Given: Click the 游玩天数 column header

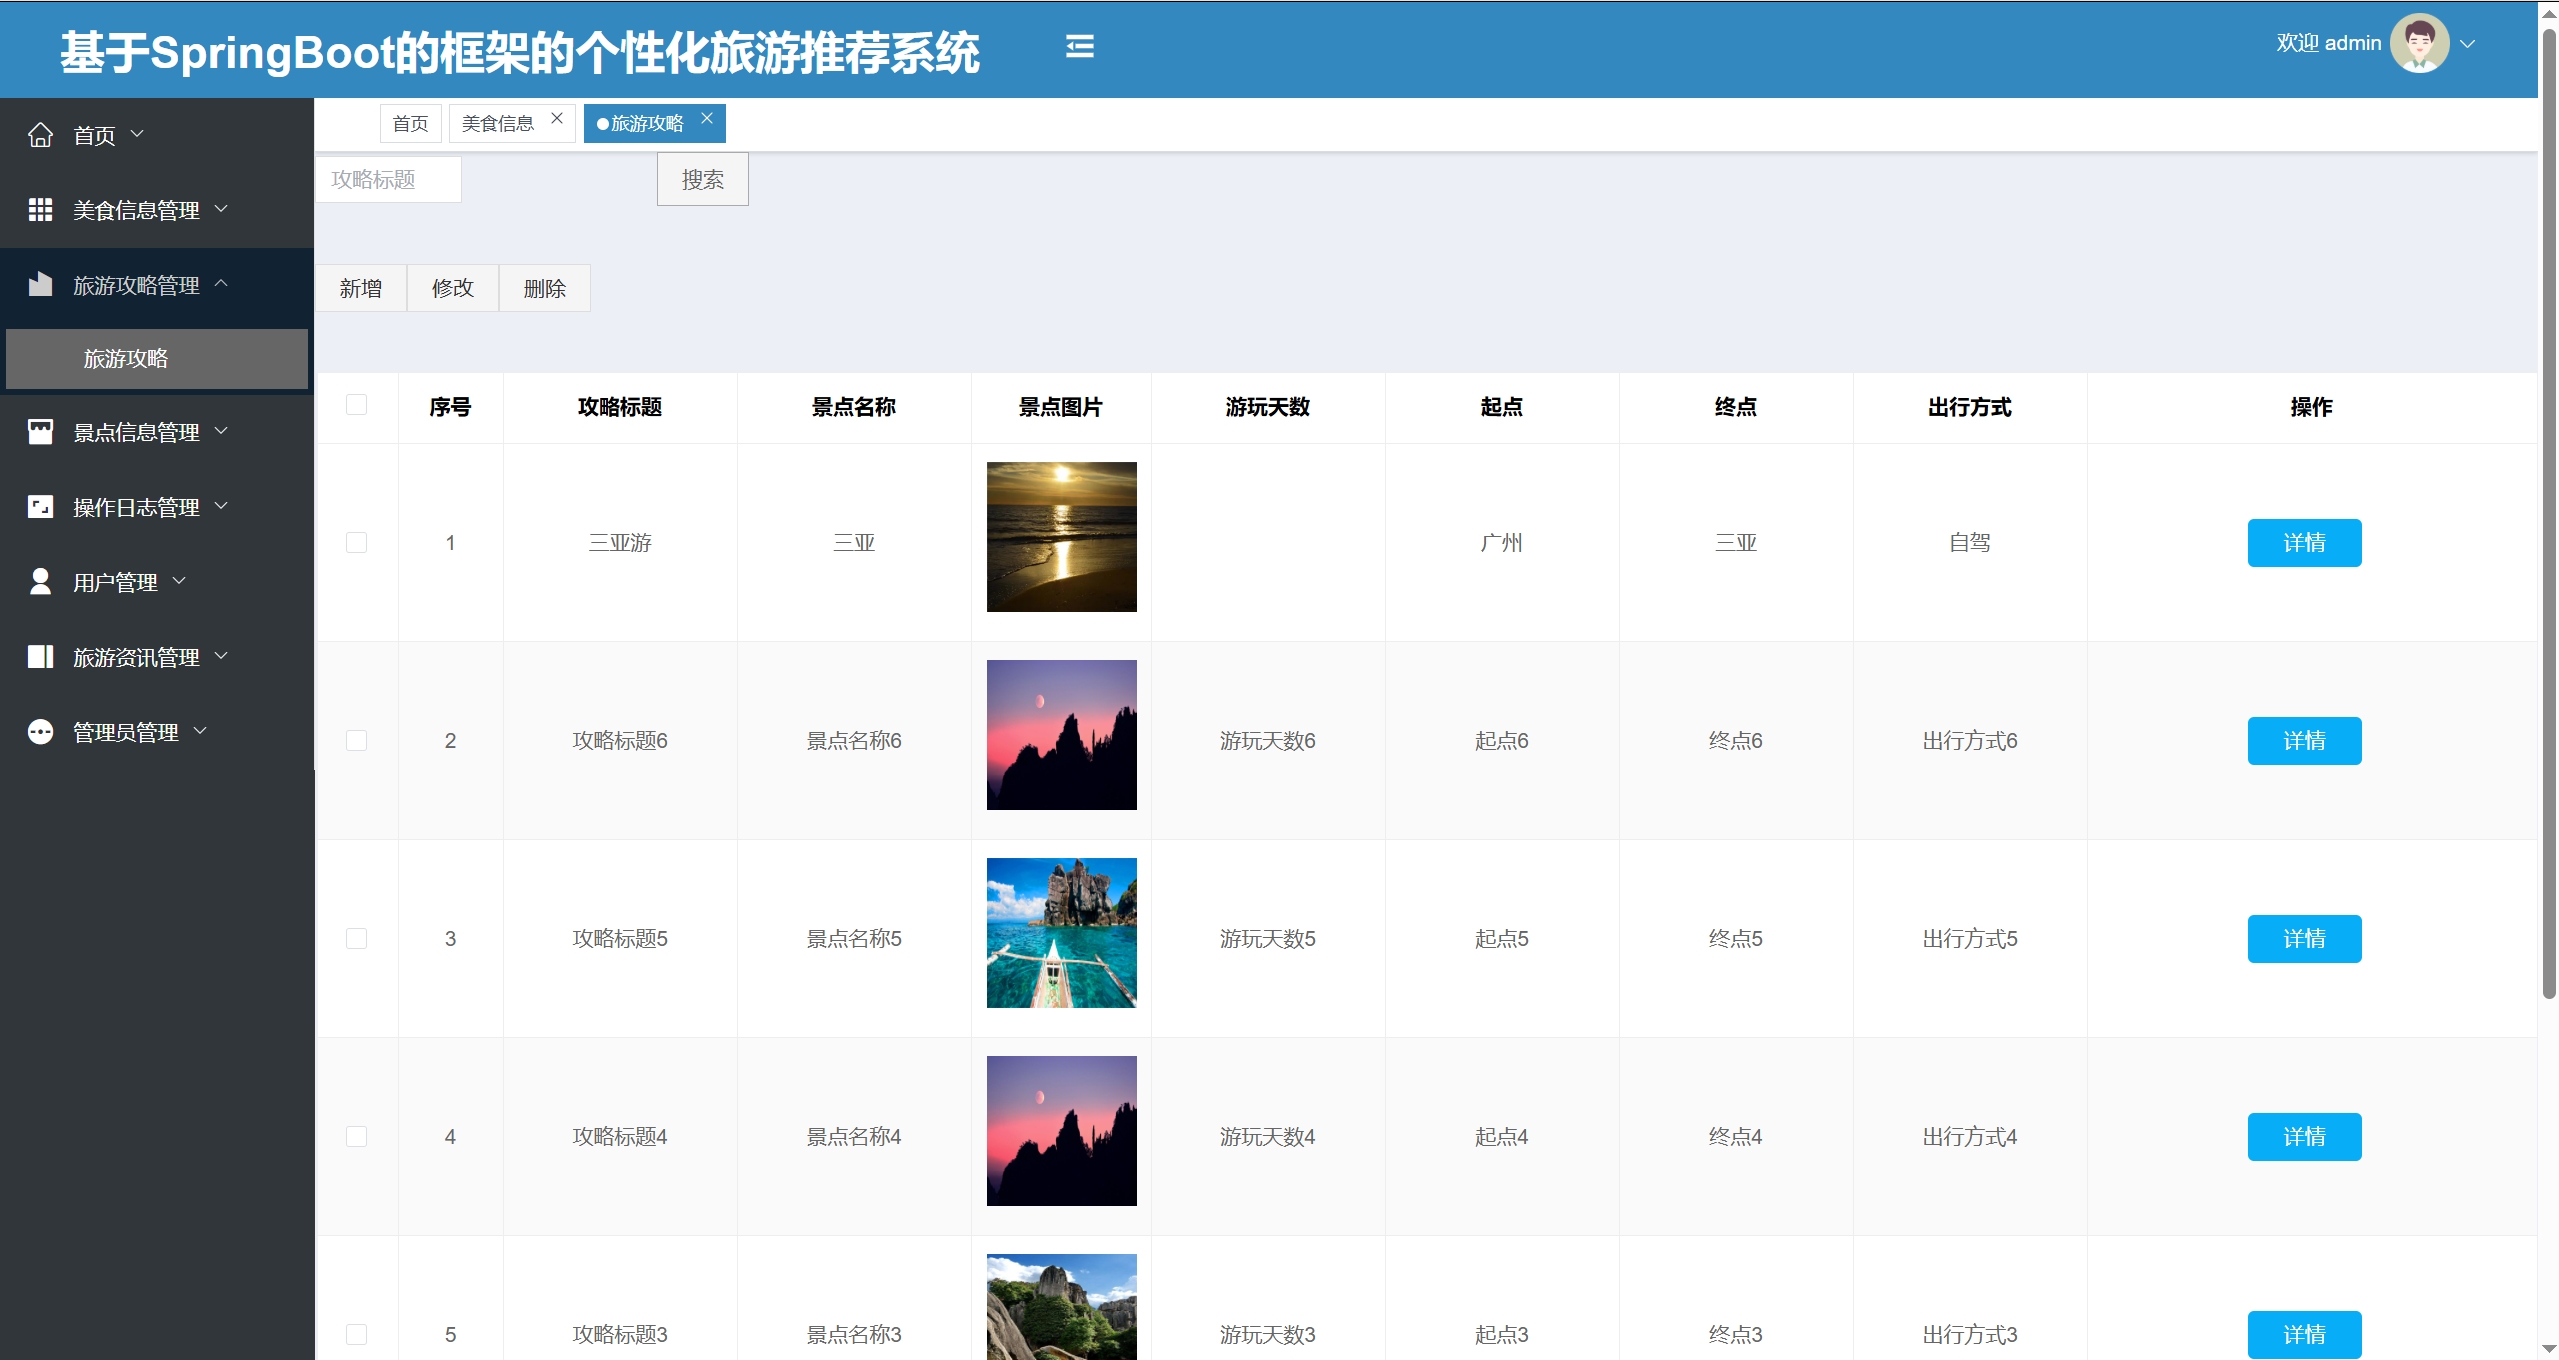Looking at the screenshot, I should point(1267,407).
